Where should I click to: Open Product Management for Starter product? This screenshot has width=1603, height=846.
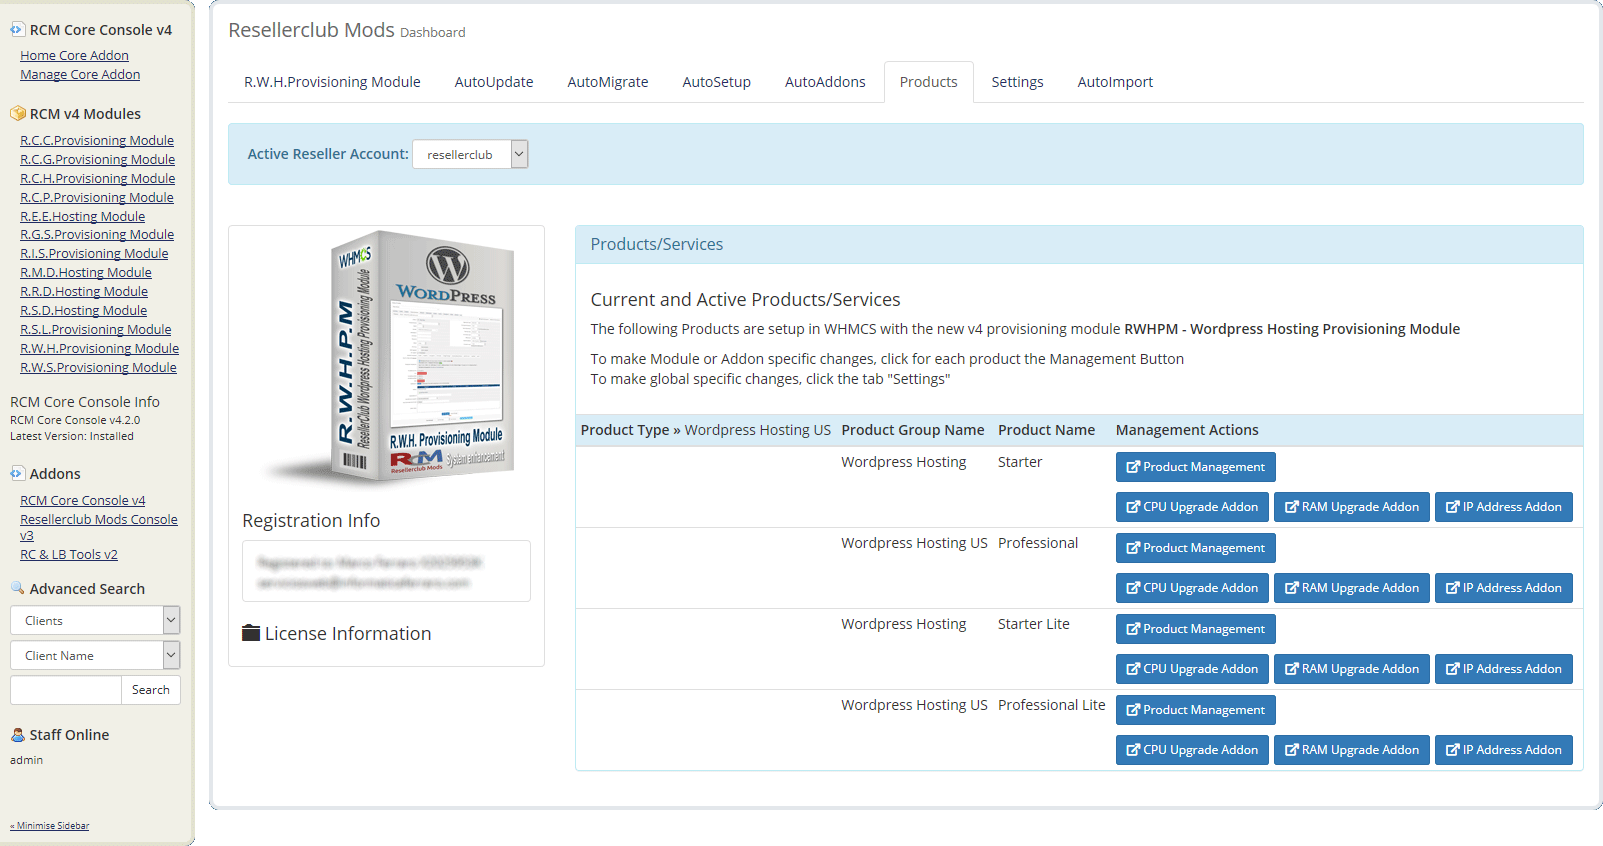1195,467
